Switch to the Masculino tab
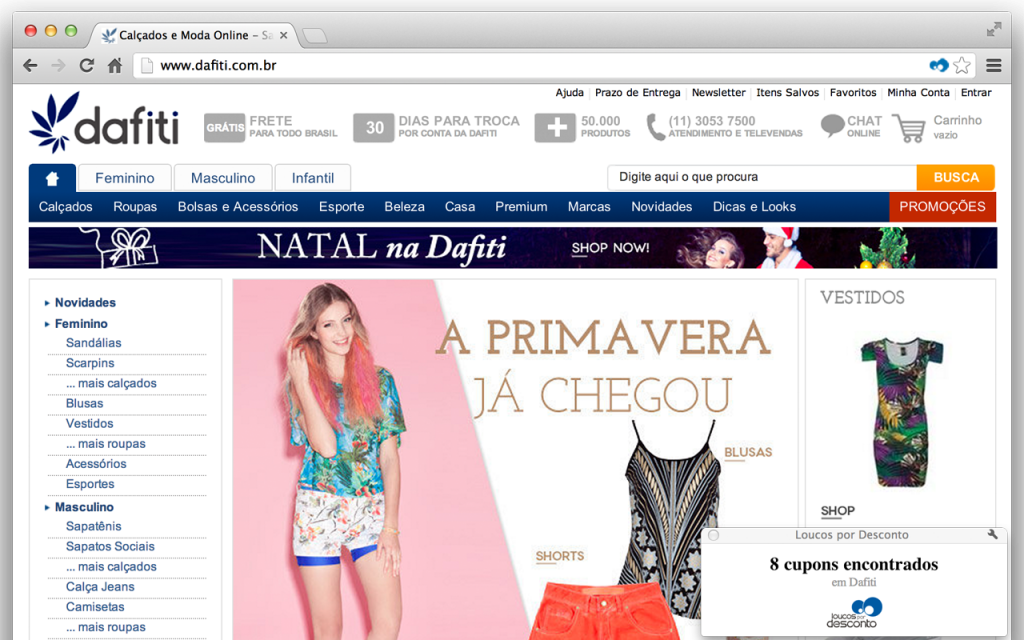This screenshot has width=1024, height=640. pyautogui.click(x=222, y=178)
